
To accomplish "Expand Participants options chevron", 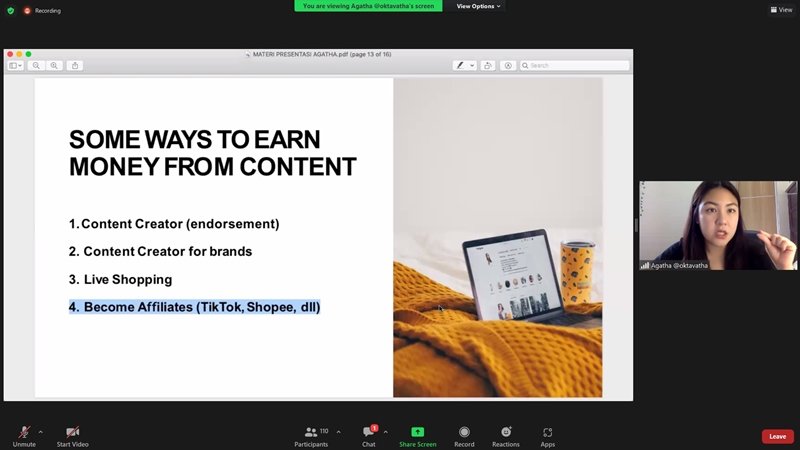I will point(338,432).
